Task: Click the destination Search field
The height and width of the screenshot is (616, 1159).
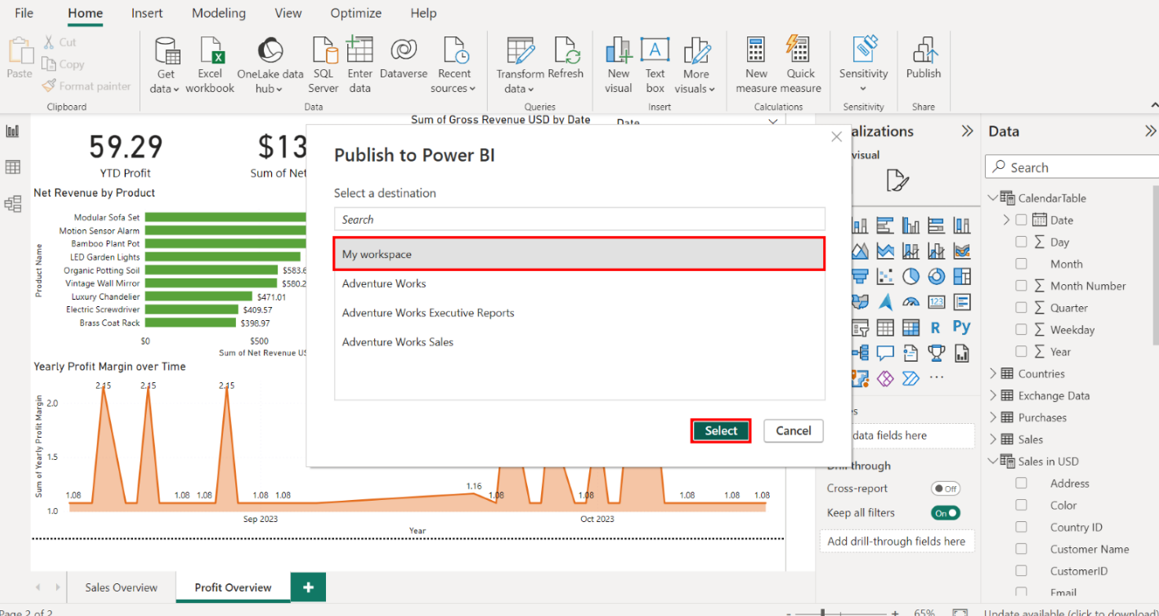Action: [x=579, y=219]
